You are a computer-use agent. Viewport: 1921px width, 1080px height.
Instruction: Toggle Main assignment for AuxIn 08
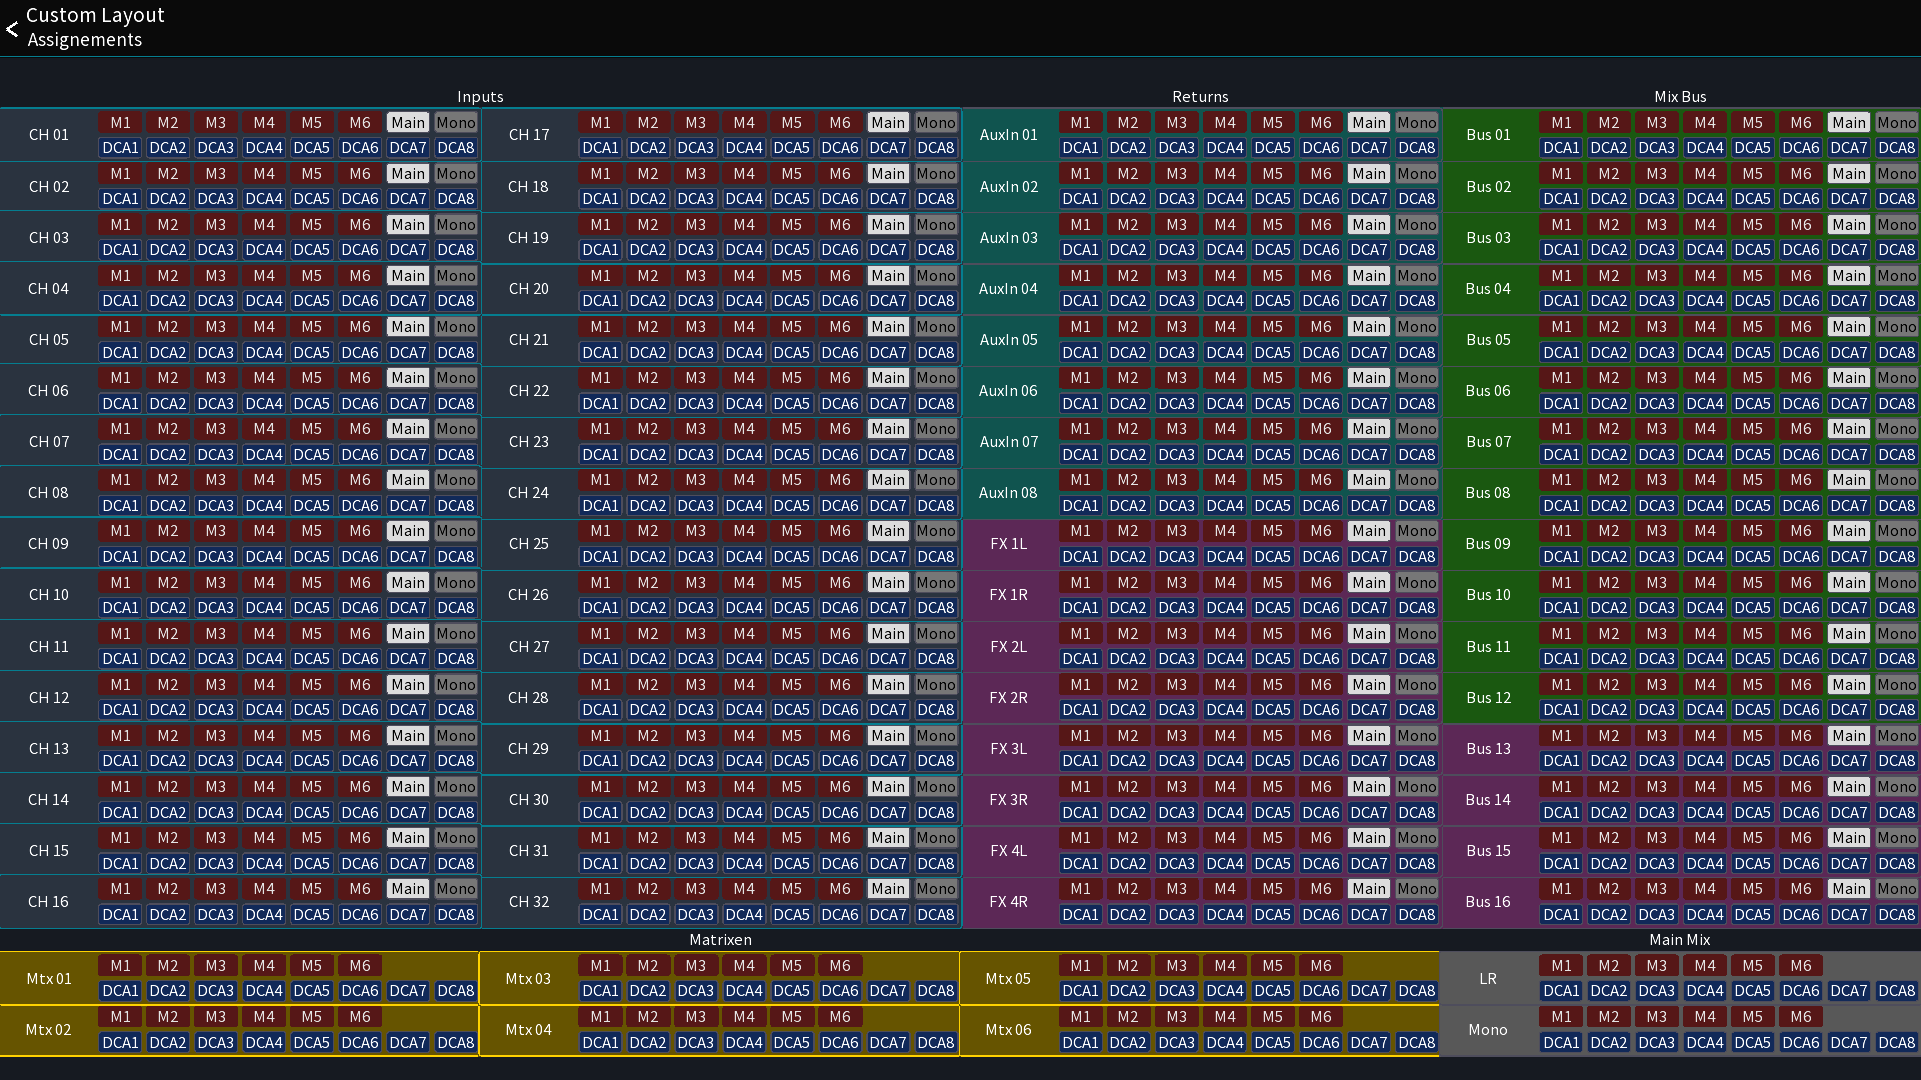[1369, 480]
